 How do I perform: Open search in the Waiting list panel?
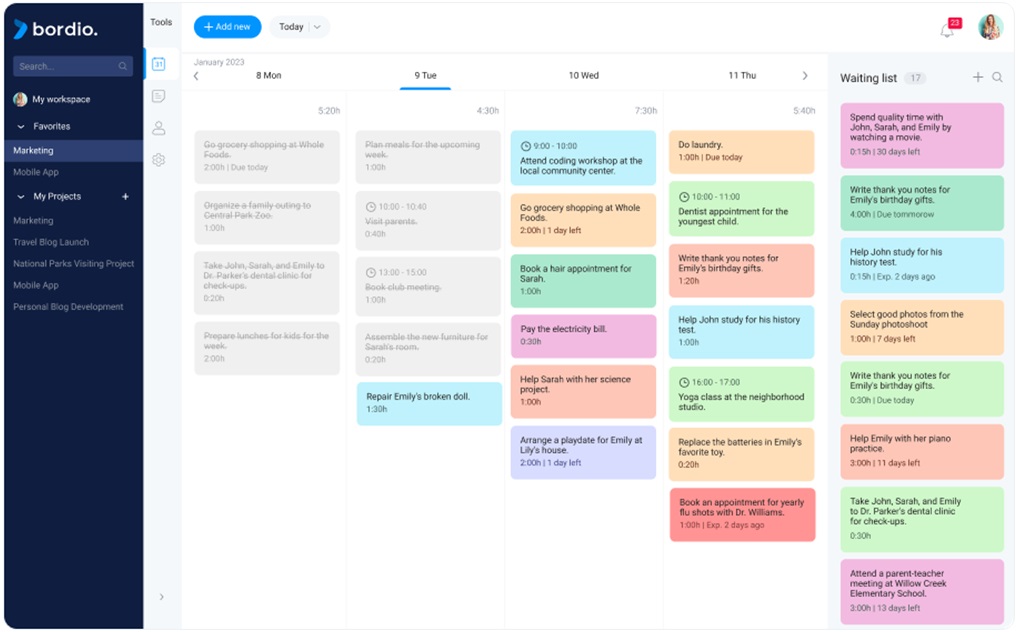coord(998,77)
